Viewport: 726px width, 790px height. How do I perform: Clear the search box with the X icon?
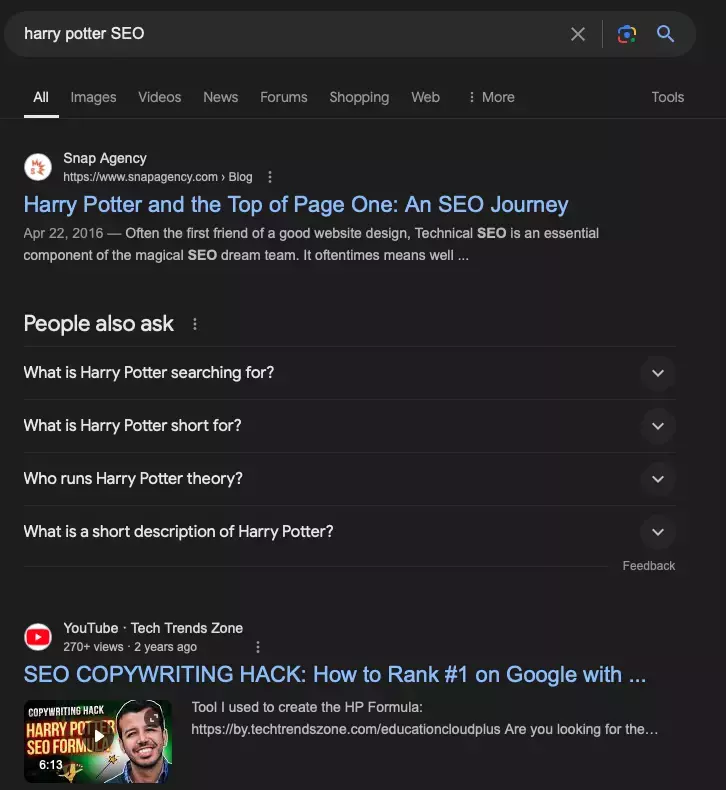pyautogui.click(x=578, y=34)
